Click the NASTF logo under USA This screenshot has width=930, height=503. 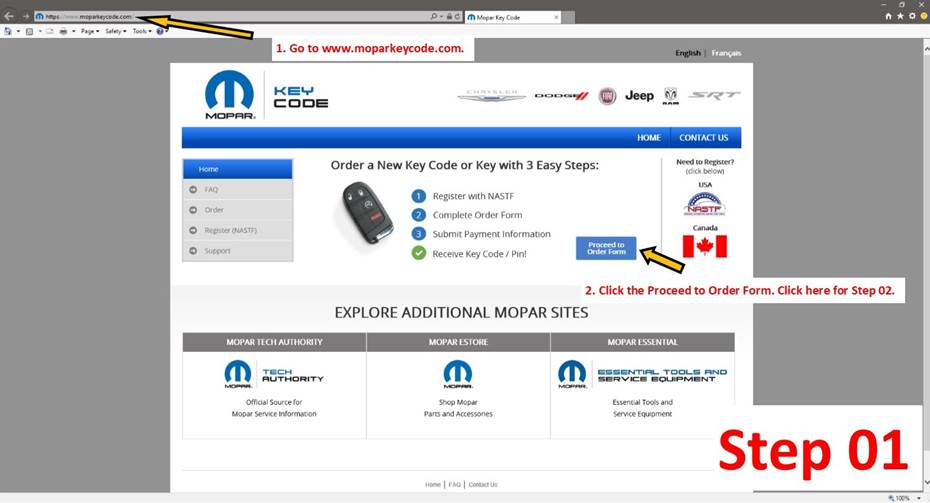pyautogui.click(x=704, y=204)
